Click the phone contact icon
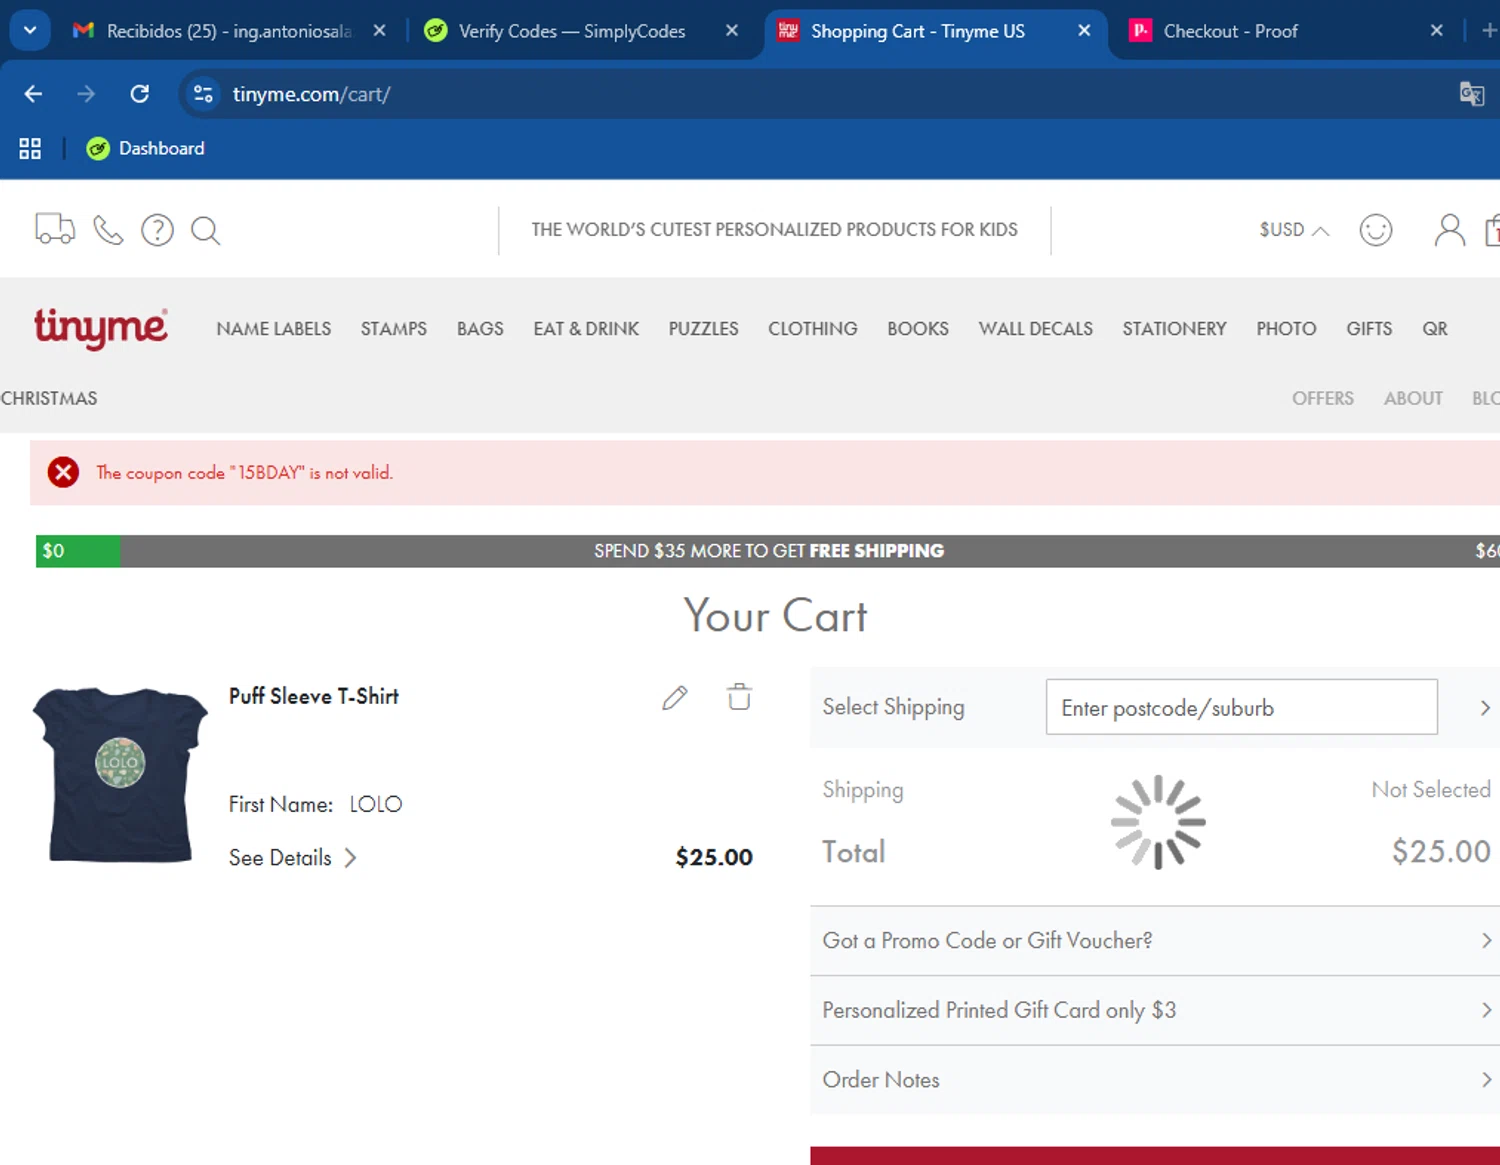1500x1165 pixels. pos(108,230)
